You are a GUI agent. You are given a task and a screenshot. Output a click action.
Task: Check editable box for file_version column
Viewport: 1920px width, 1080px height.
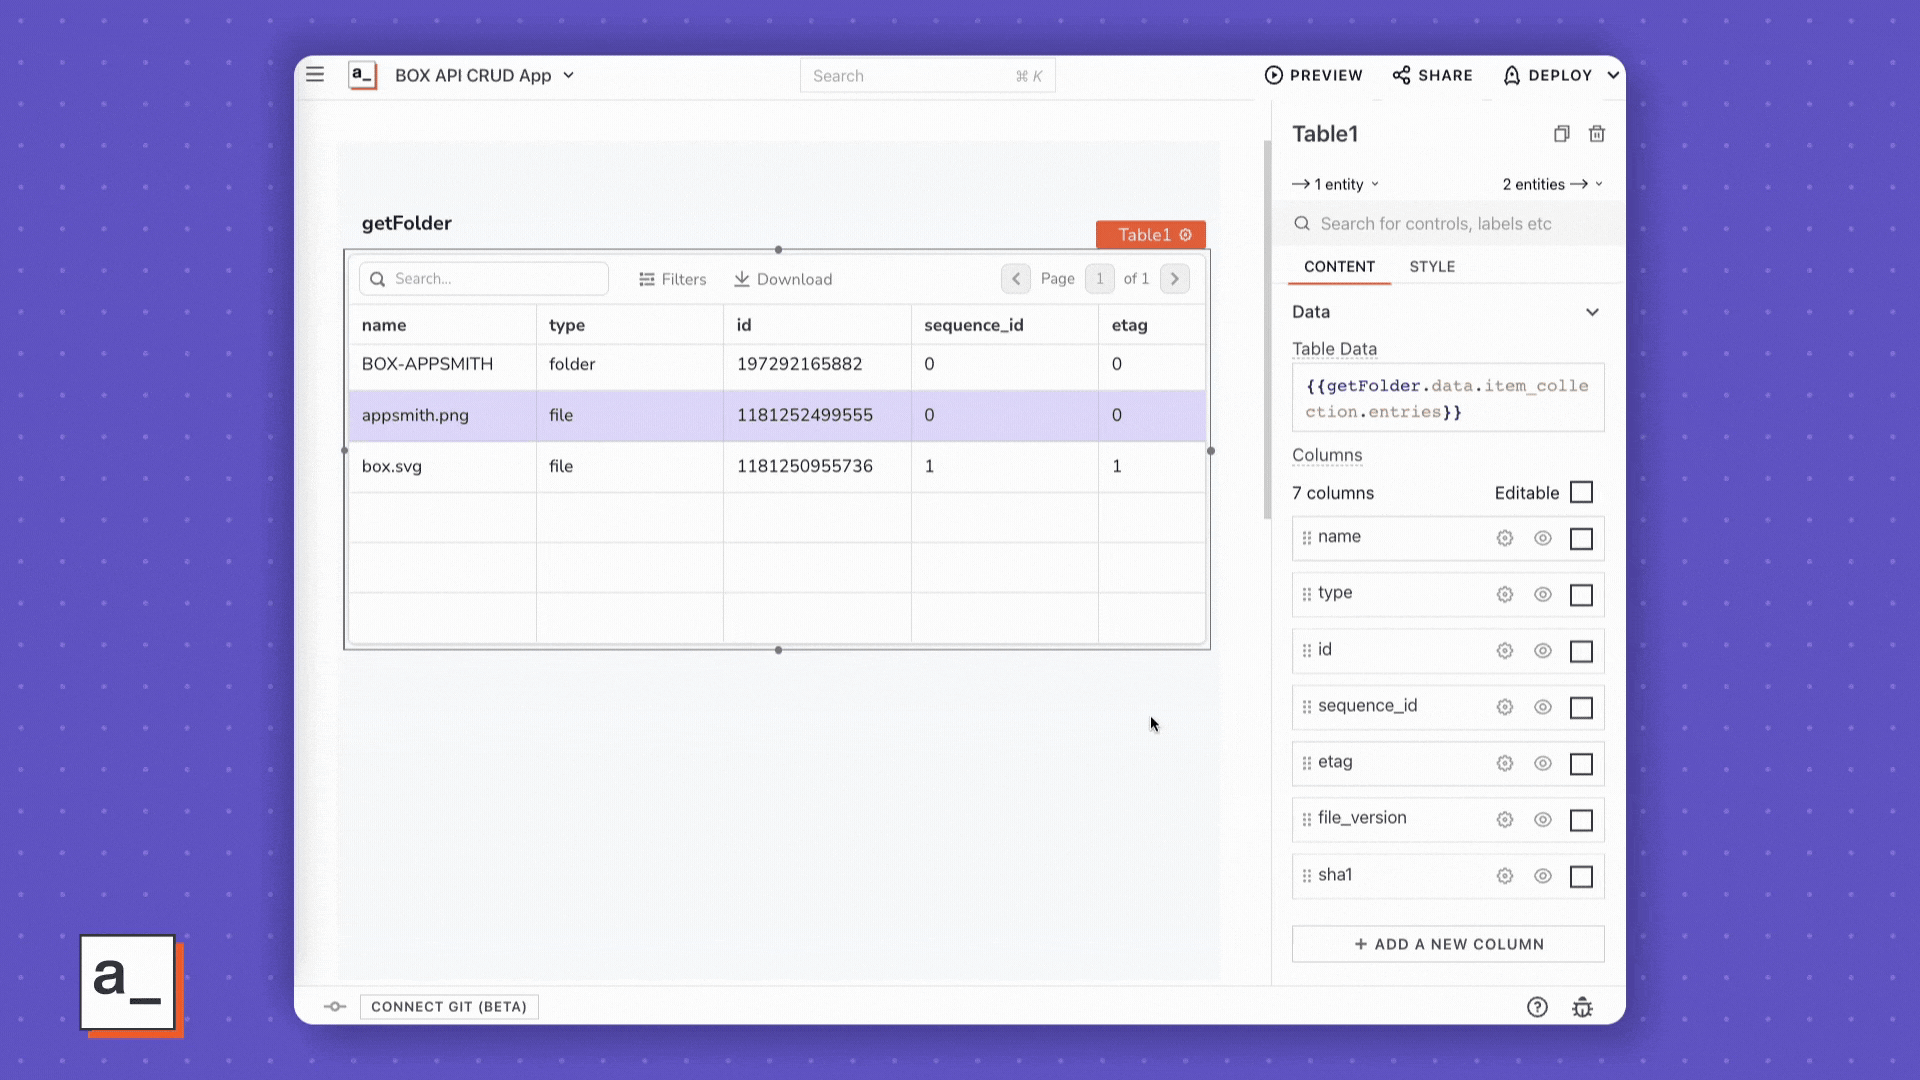pyautogui.click(x=1581, y=821)
